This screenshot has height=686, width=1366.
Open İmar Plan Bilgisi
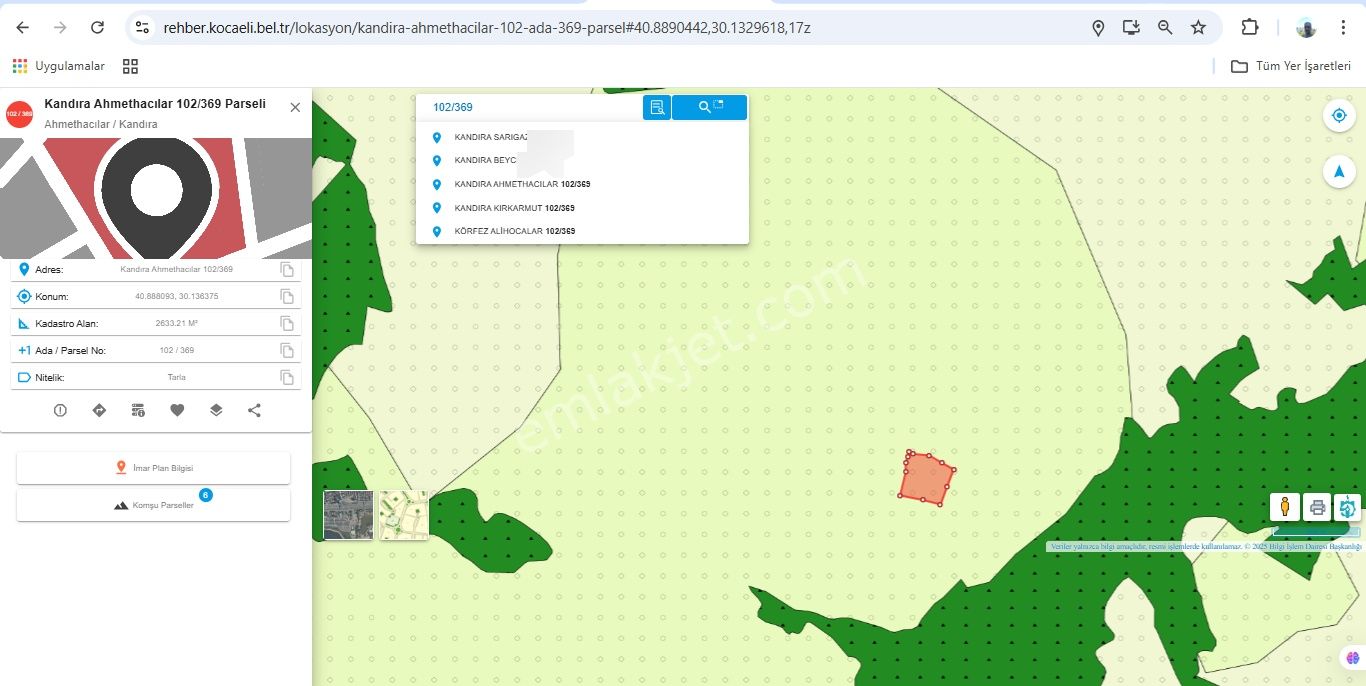pos(154,468)
